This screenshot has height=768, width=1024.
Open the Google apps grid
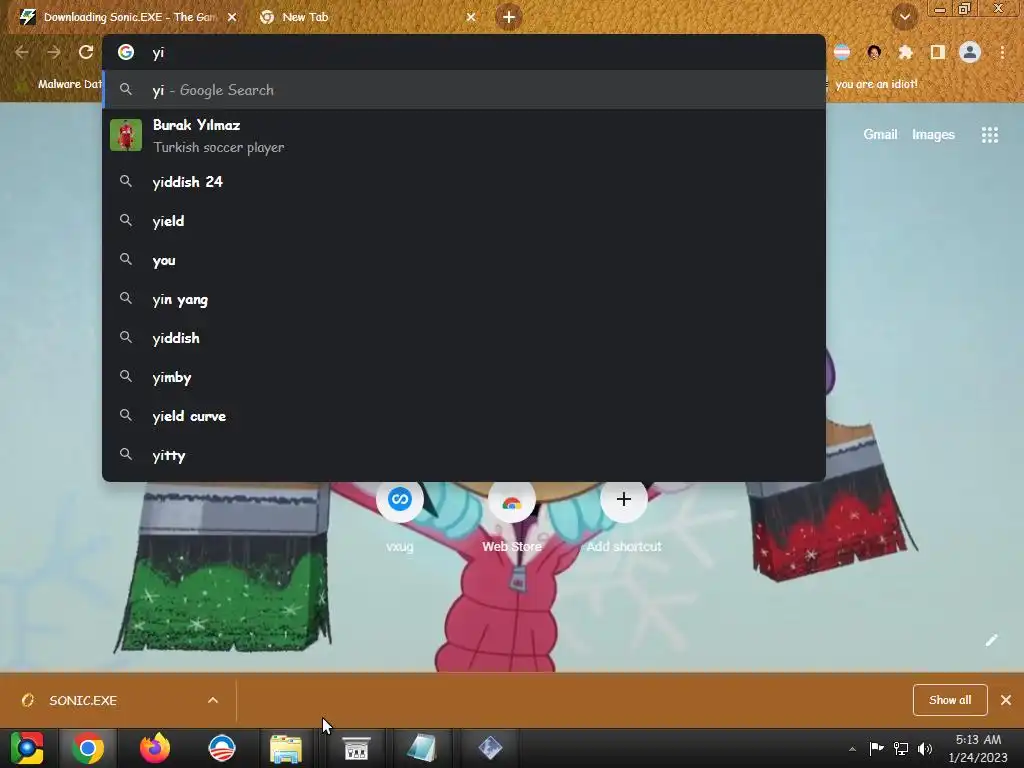[x=989, y=135]
